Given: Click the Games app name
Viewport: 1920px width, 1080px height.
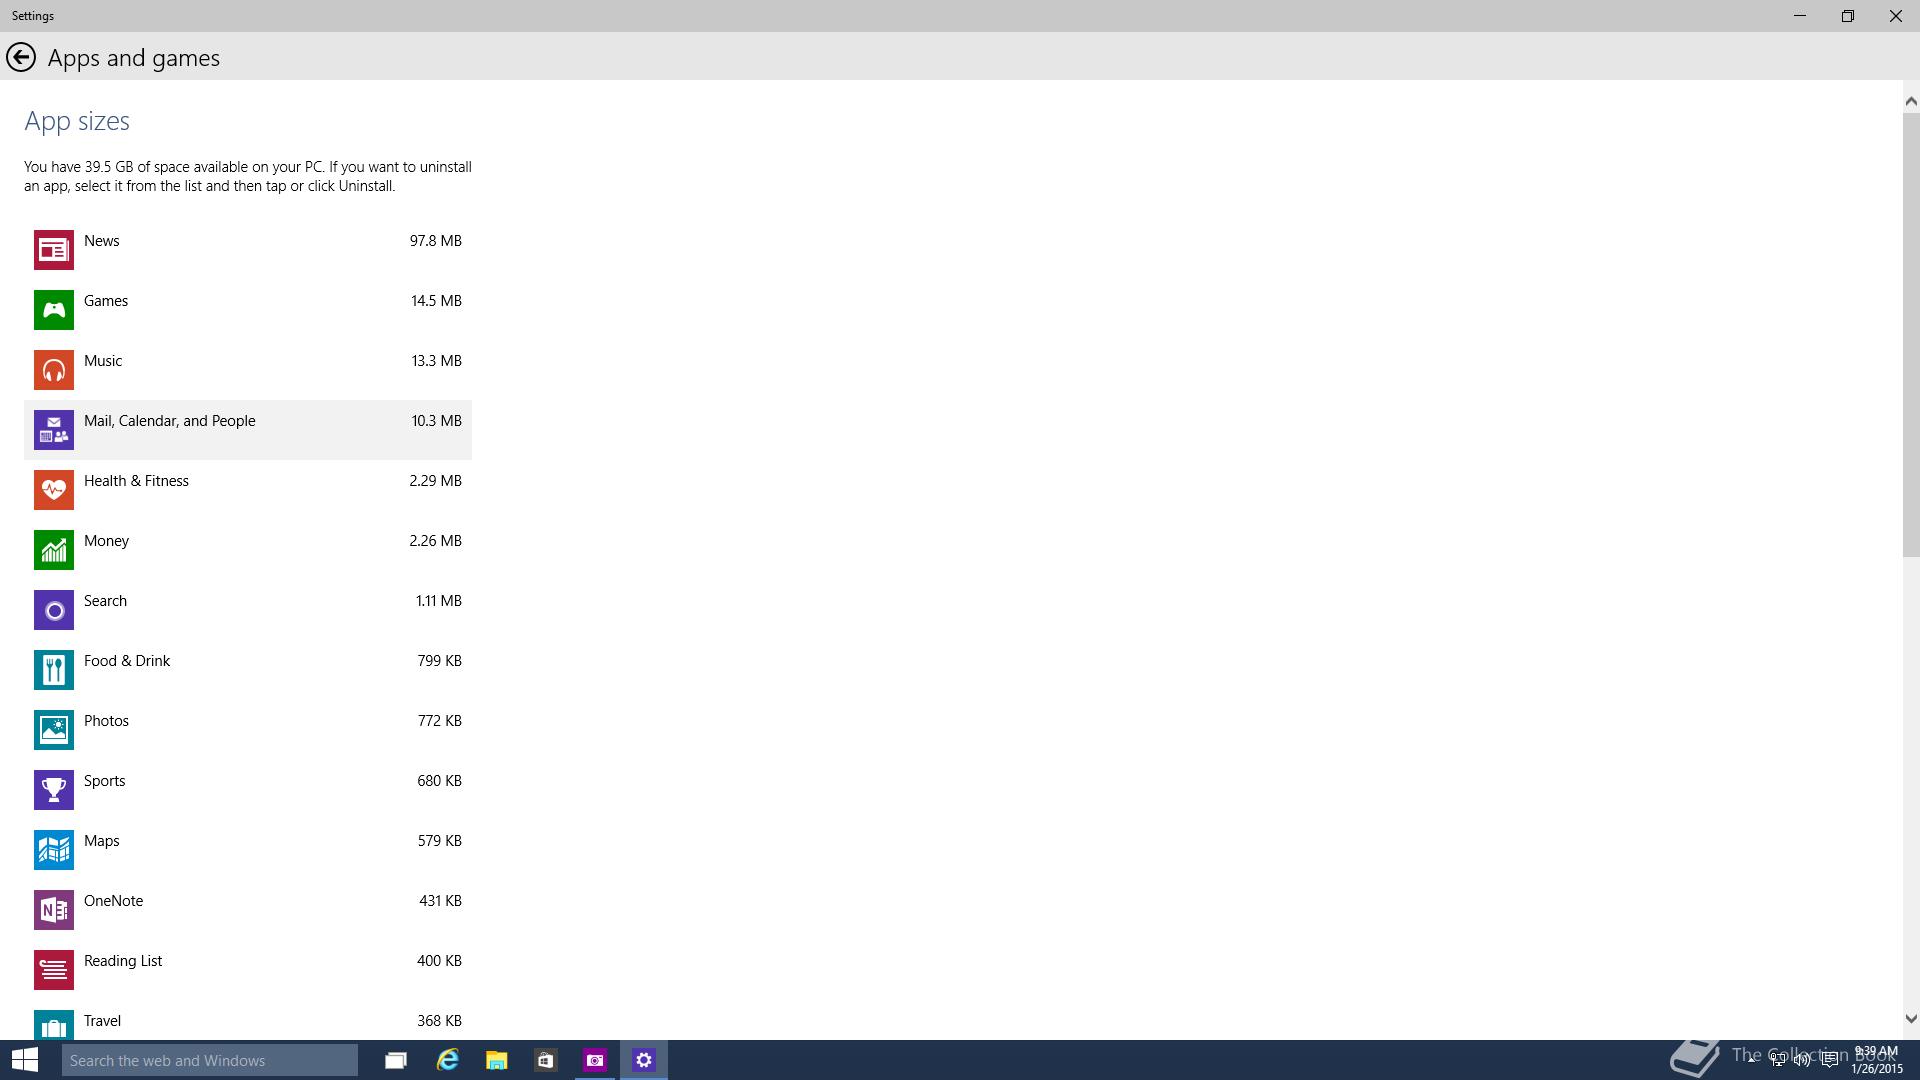Looking at the screenshot, I should [106, 301].
